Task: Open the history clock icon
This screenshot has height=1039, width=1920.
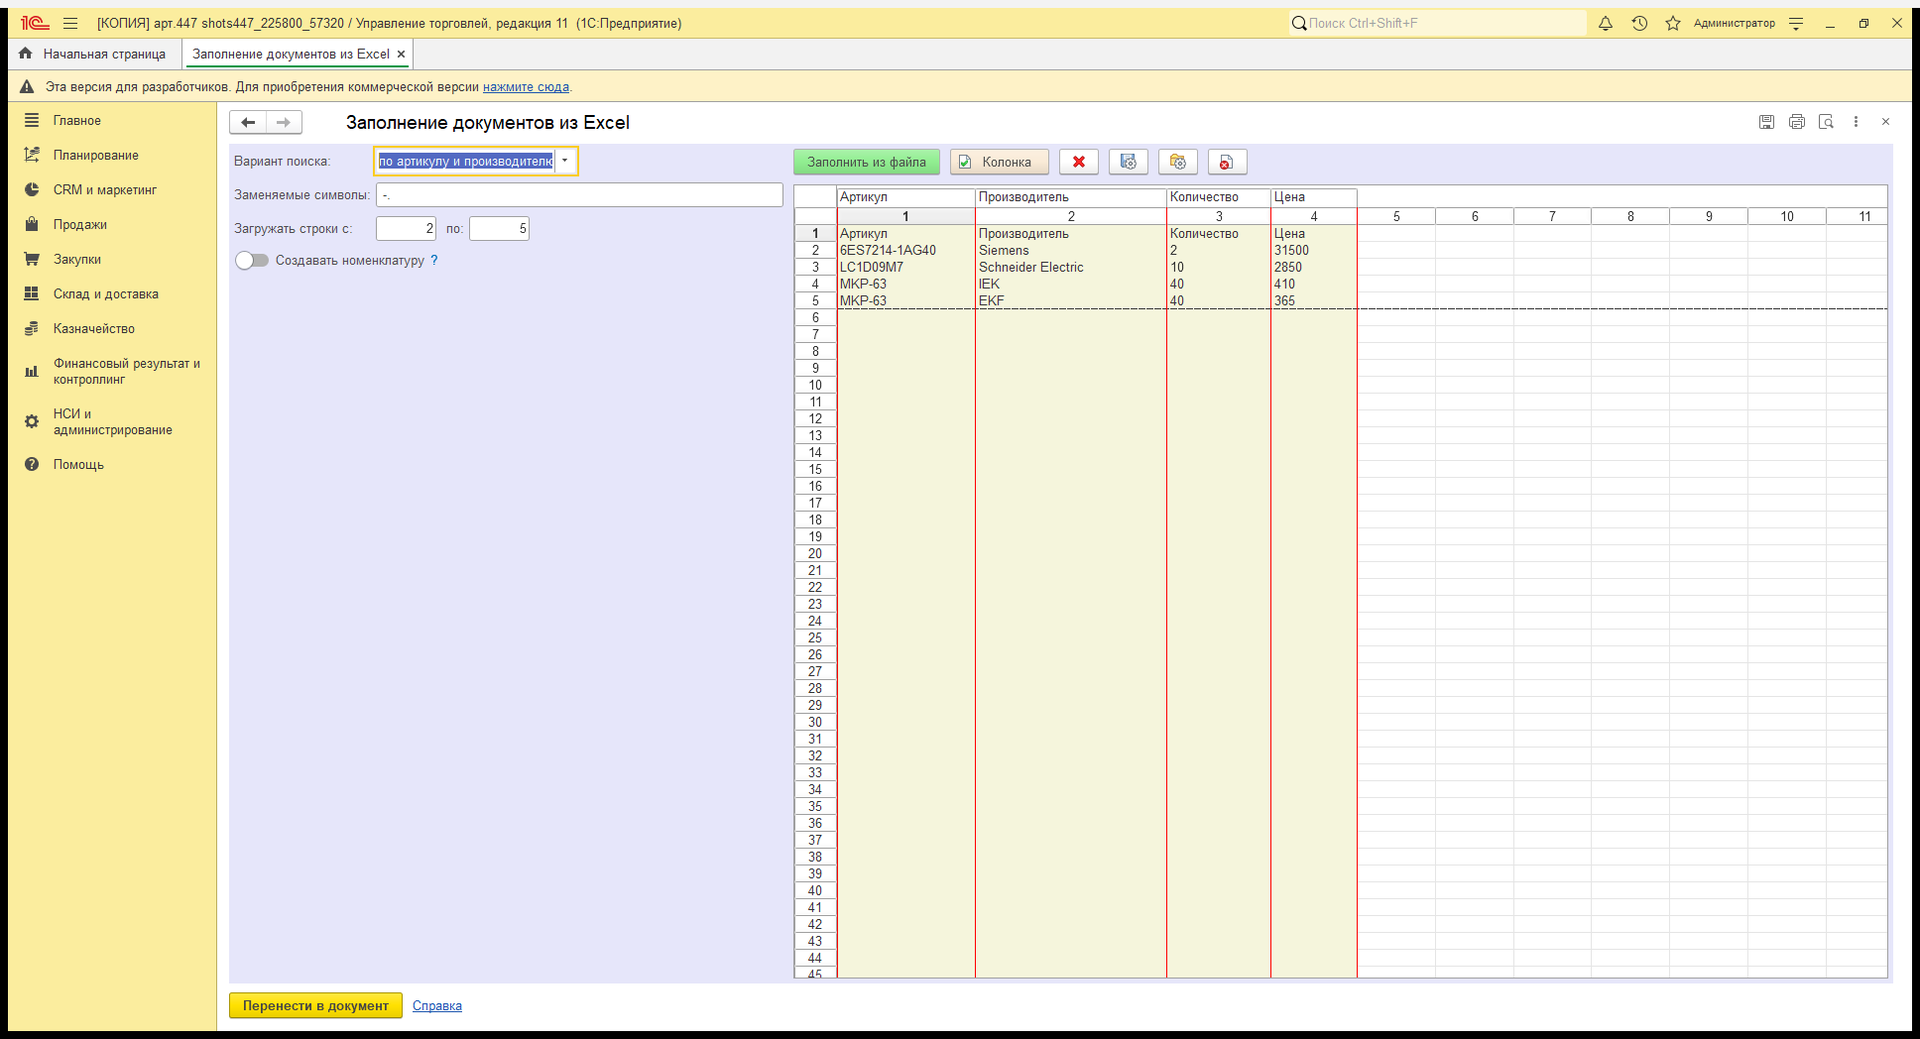Action: [1639, 23]
